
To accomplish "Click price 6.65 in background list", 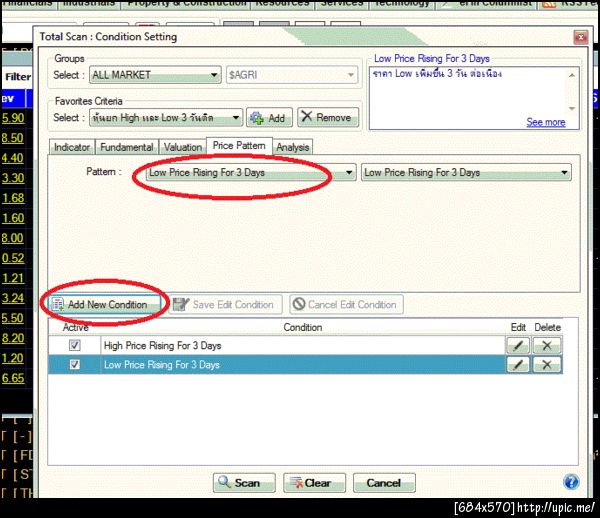I will pos(13,378).
